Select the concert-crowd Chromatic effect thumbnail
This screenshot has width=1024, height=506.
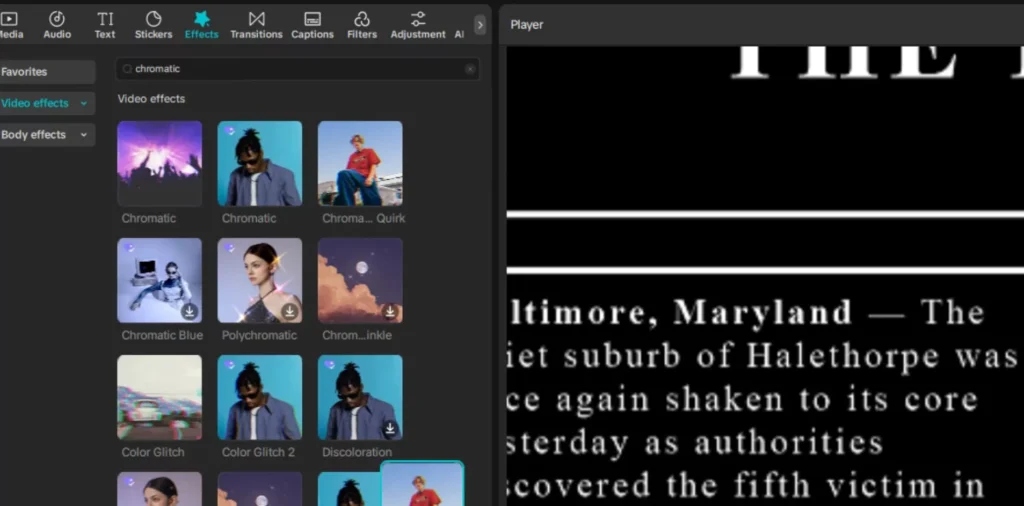click(159, 163)
